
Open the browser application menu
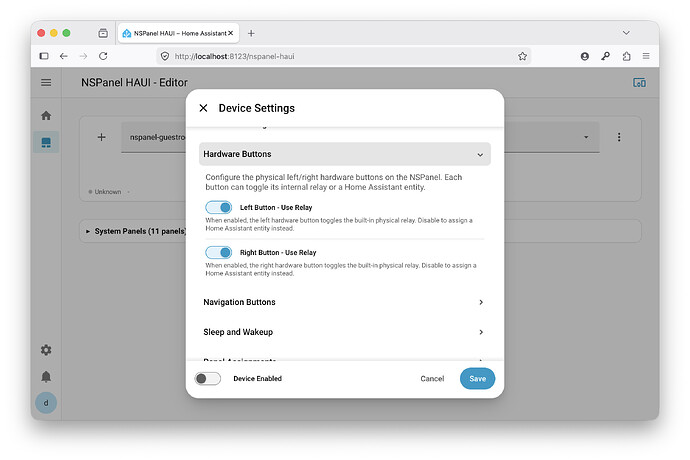[x=646, y=56]
